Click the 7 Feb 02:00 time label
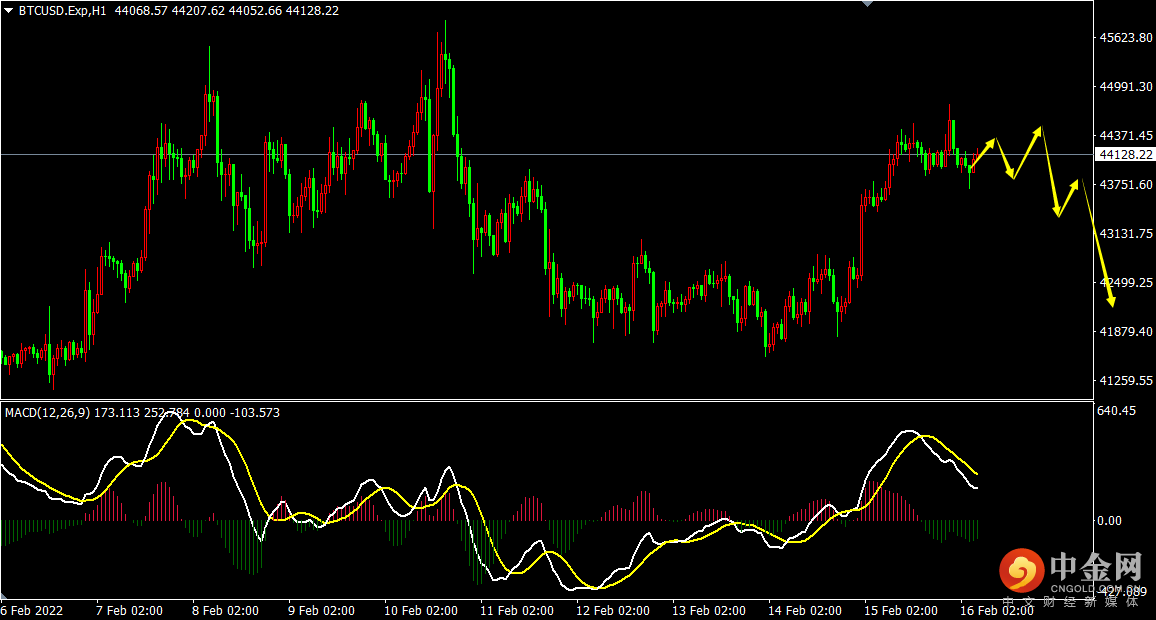Screen dimensions: 1156x620 click(129, 610)
